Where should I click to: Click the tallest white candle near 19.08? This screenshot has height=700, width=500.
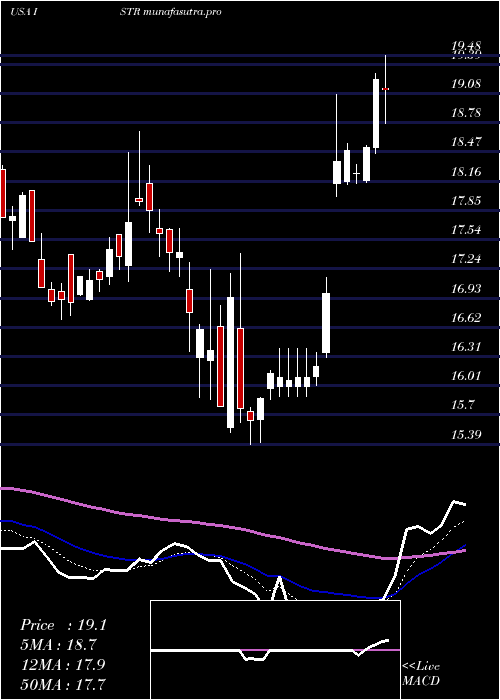coord(376,113)
